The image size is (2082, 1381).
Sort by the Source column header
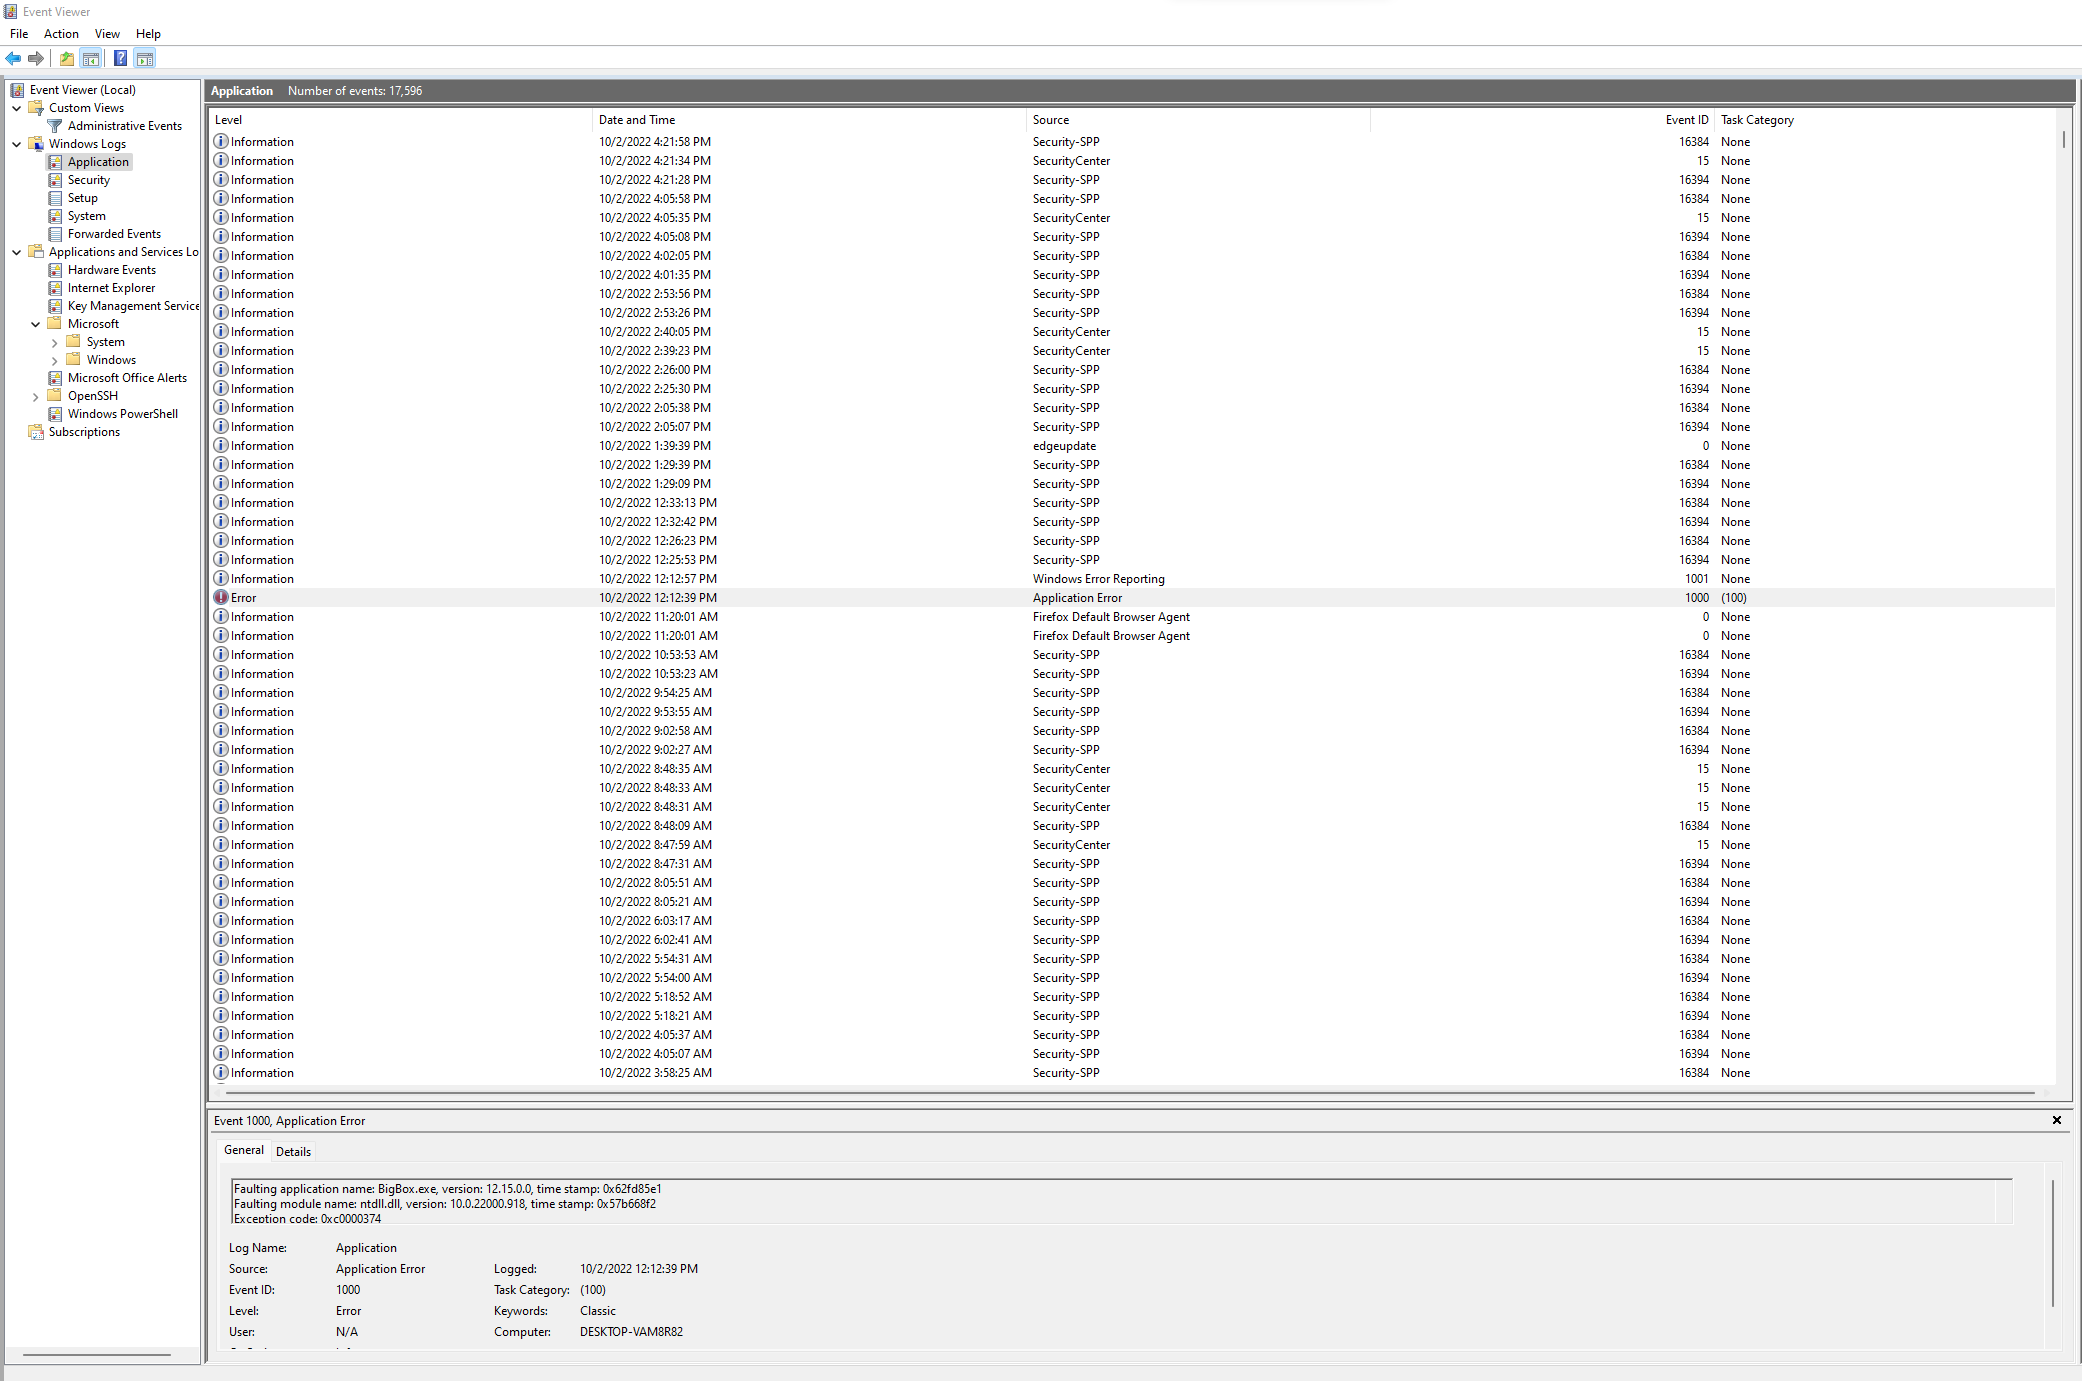[1198, 120]
